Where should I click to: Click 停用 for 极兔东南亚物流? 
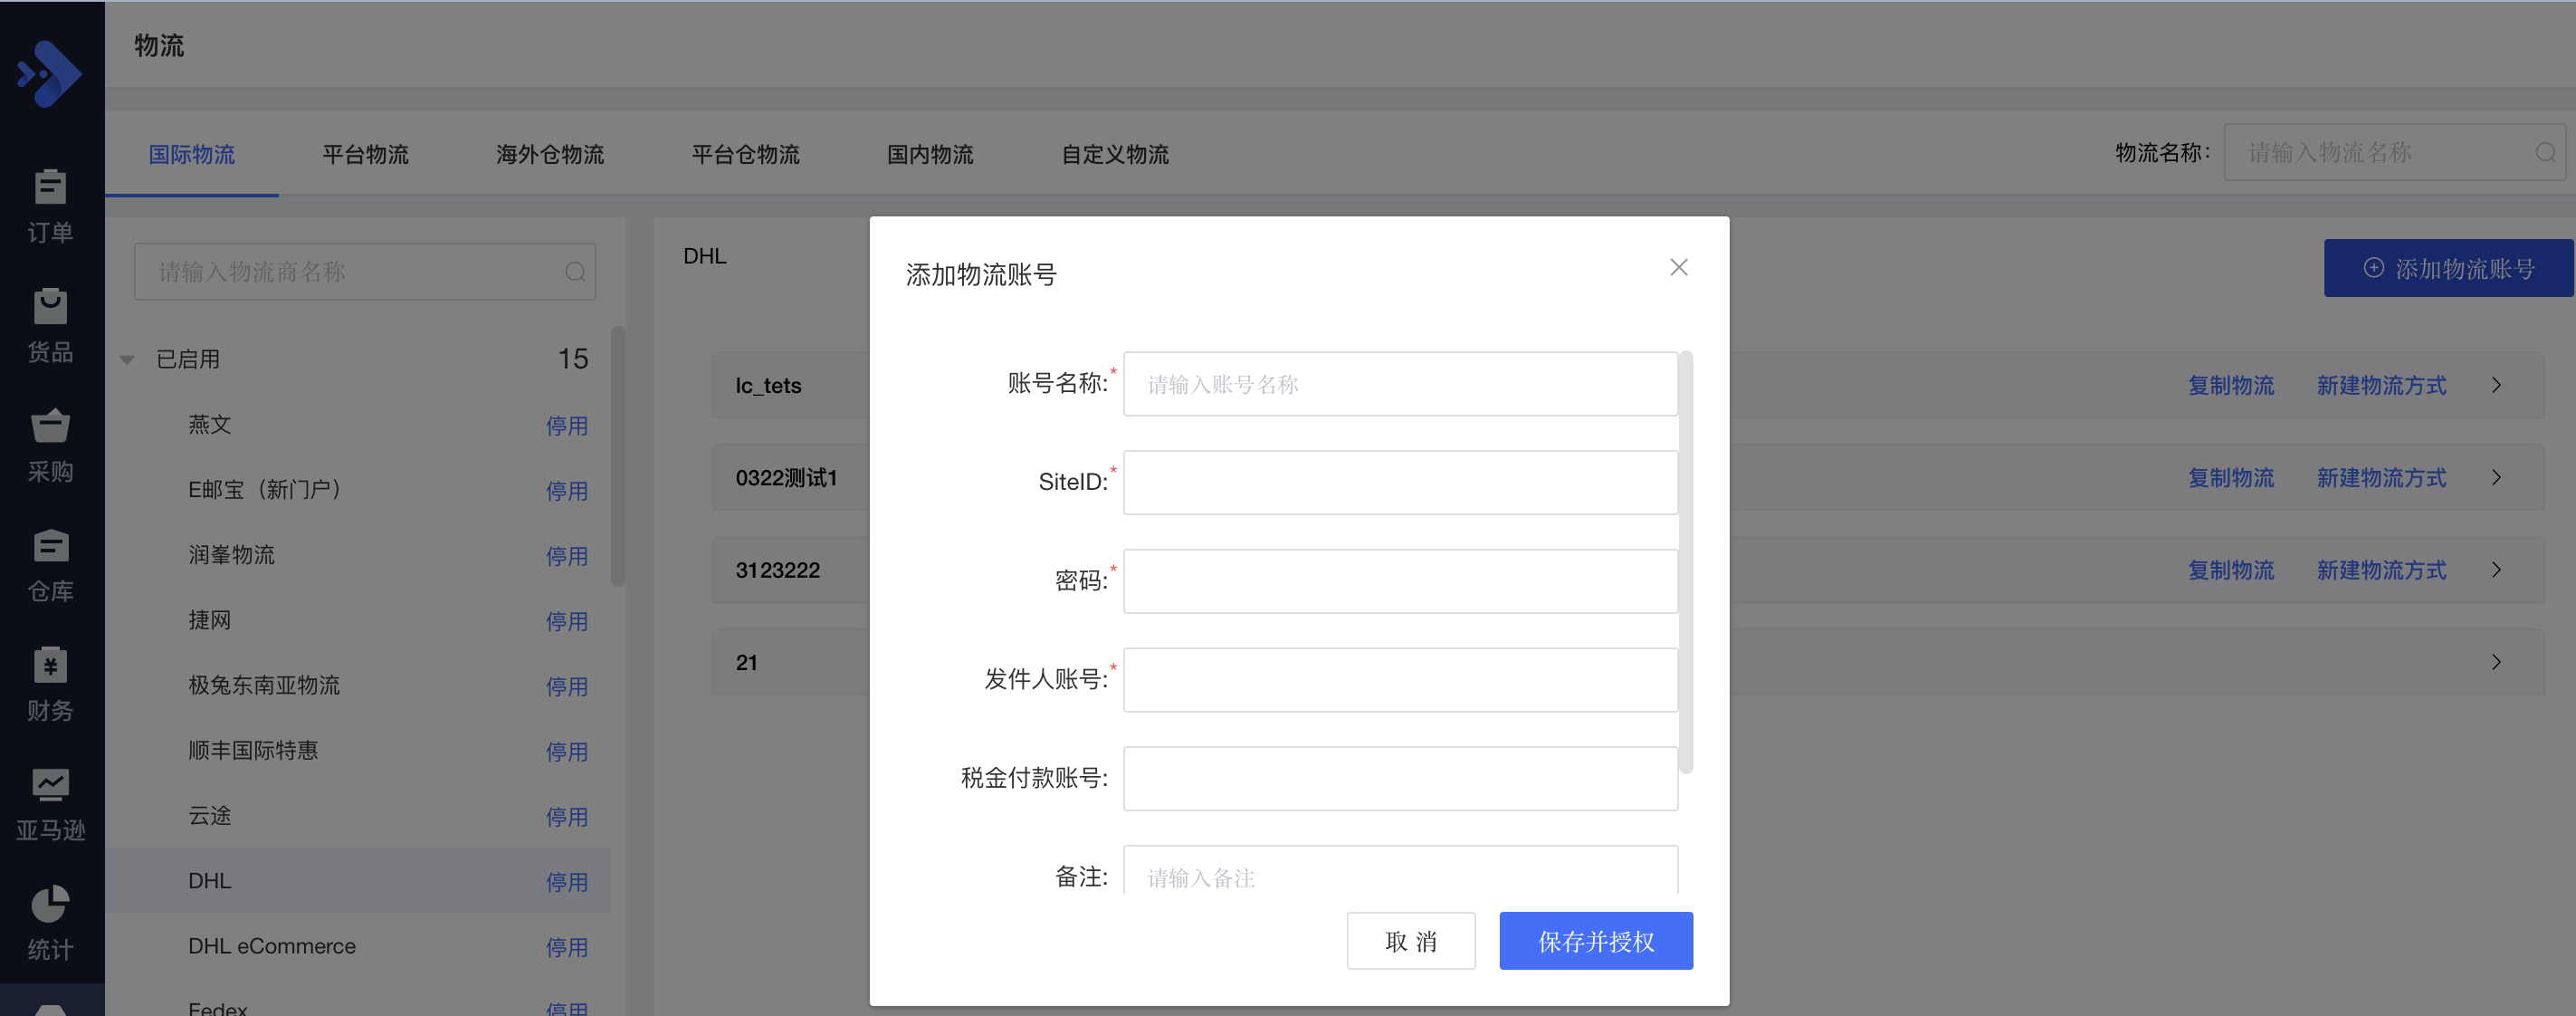coord(567,687)
